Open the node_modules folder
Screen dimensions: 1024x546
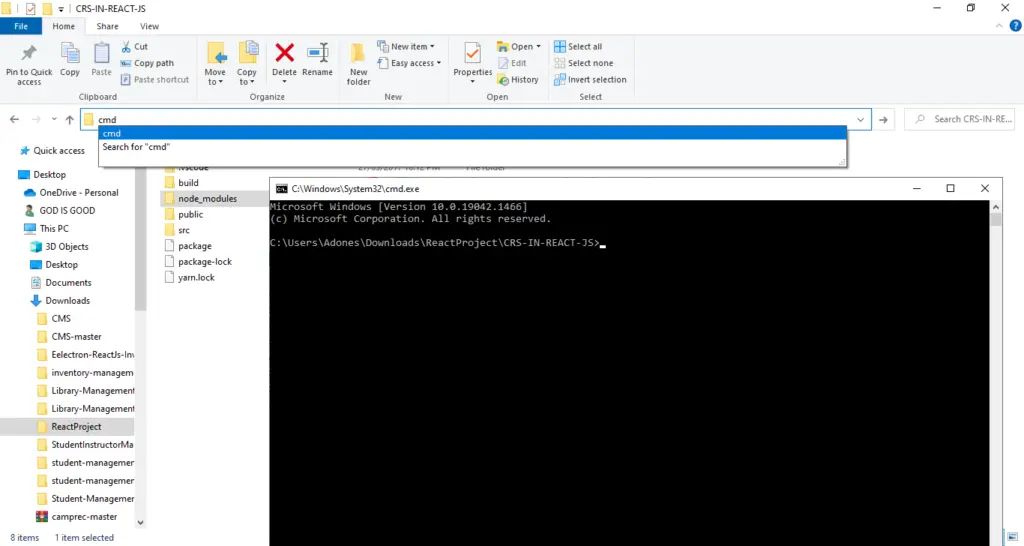(x=207, y=199)
